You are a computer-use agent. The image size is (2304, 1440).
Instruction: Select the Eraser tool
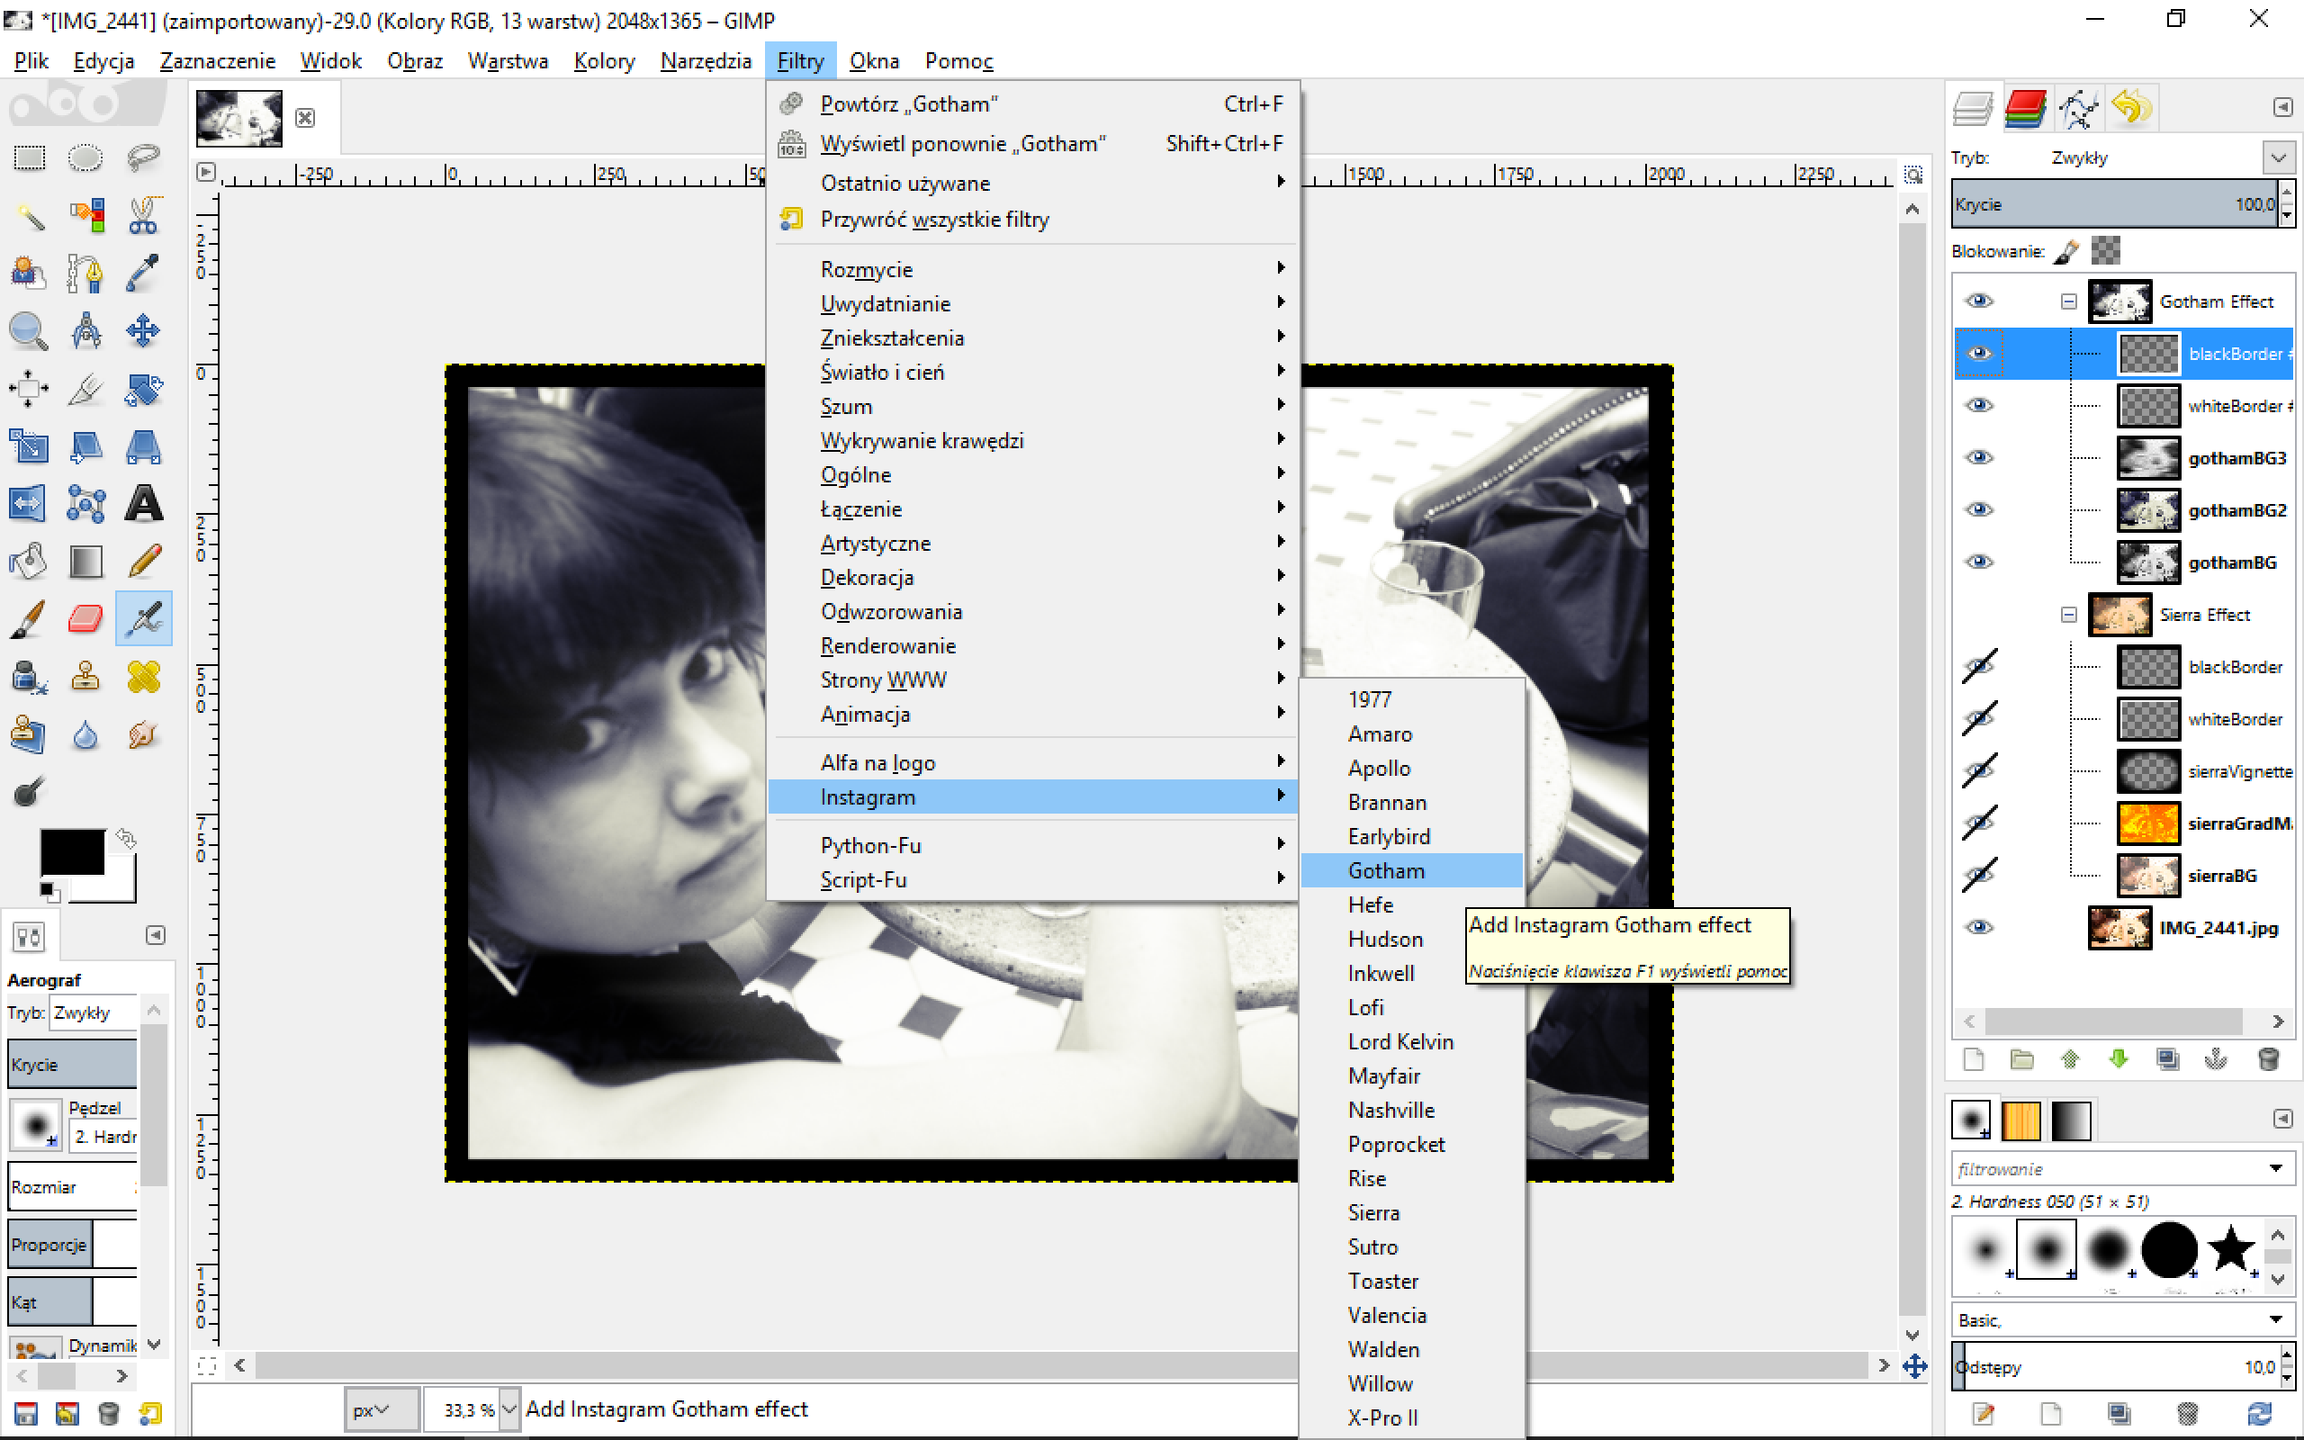pos(86,618)
